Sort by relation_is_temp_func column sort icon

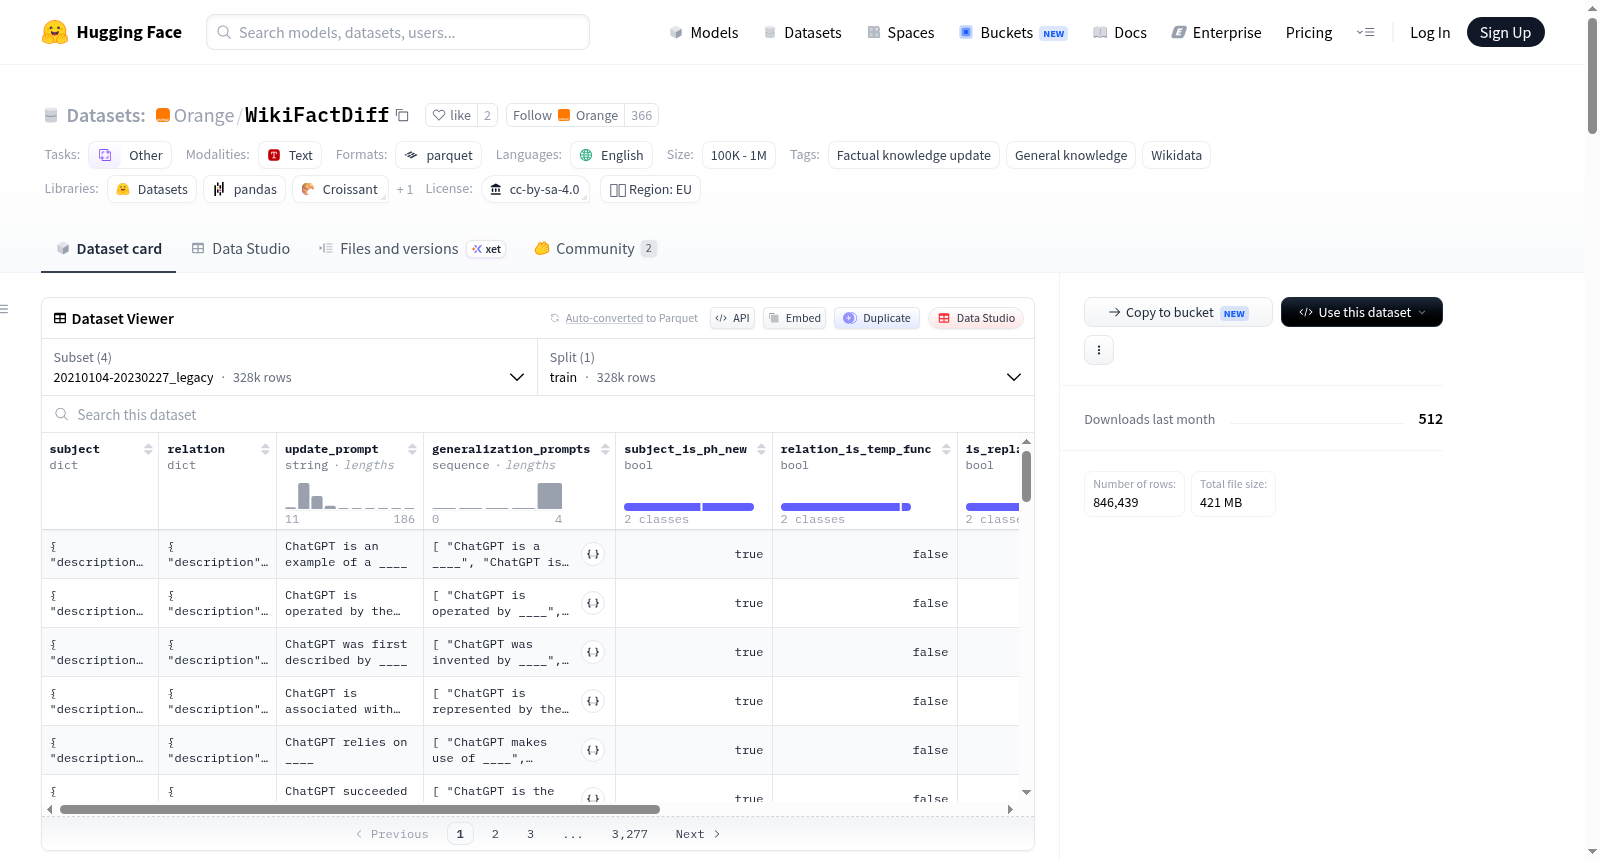point(946,449)
